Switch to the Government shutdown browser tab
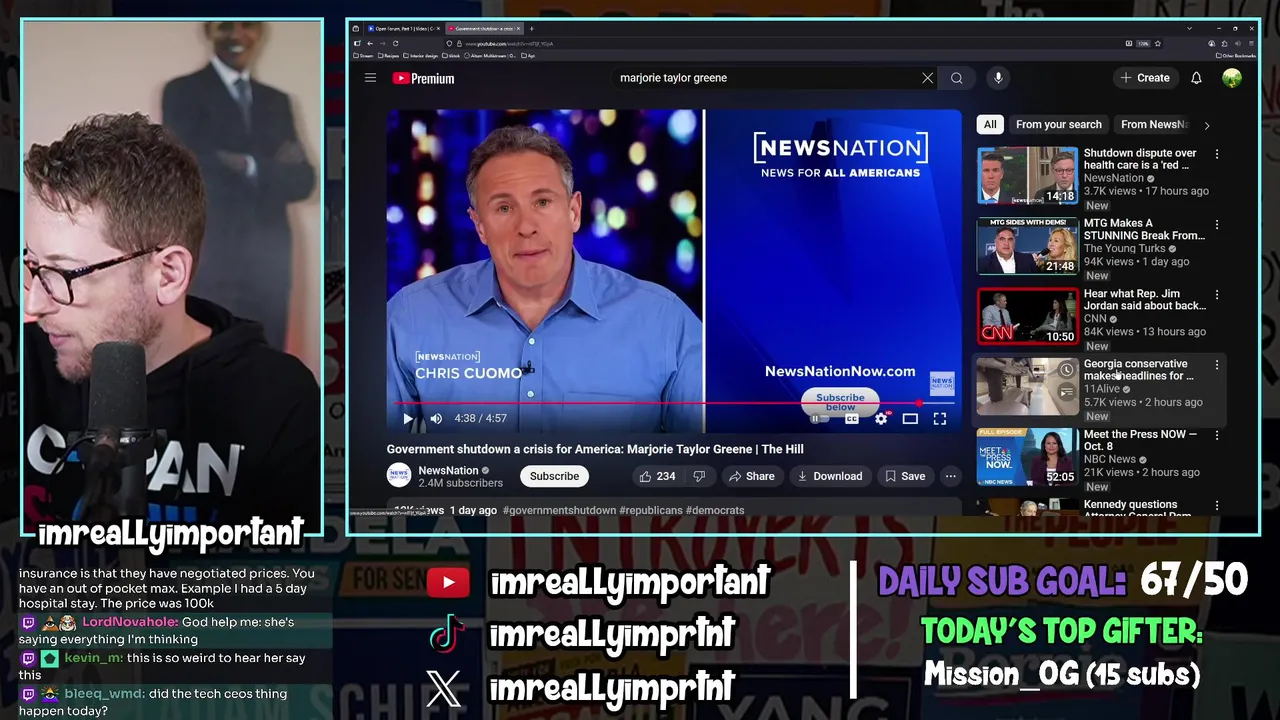Viewport: 1280px width, 720px height. point(483,29)
